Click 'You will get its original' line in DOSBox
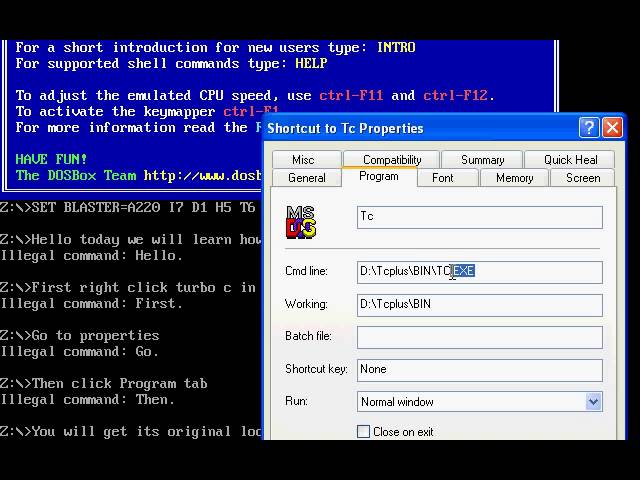 pyautogui.click(x=131, y=431)
